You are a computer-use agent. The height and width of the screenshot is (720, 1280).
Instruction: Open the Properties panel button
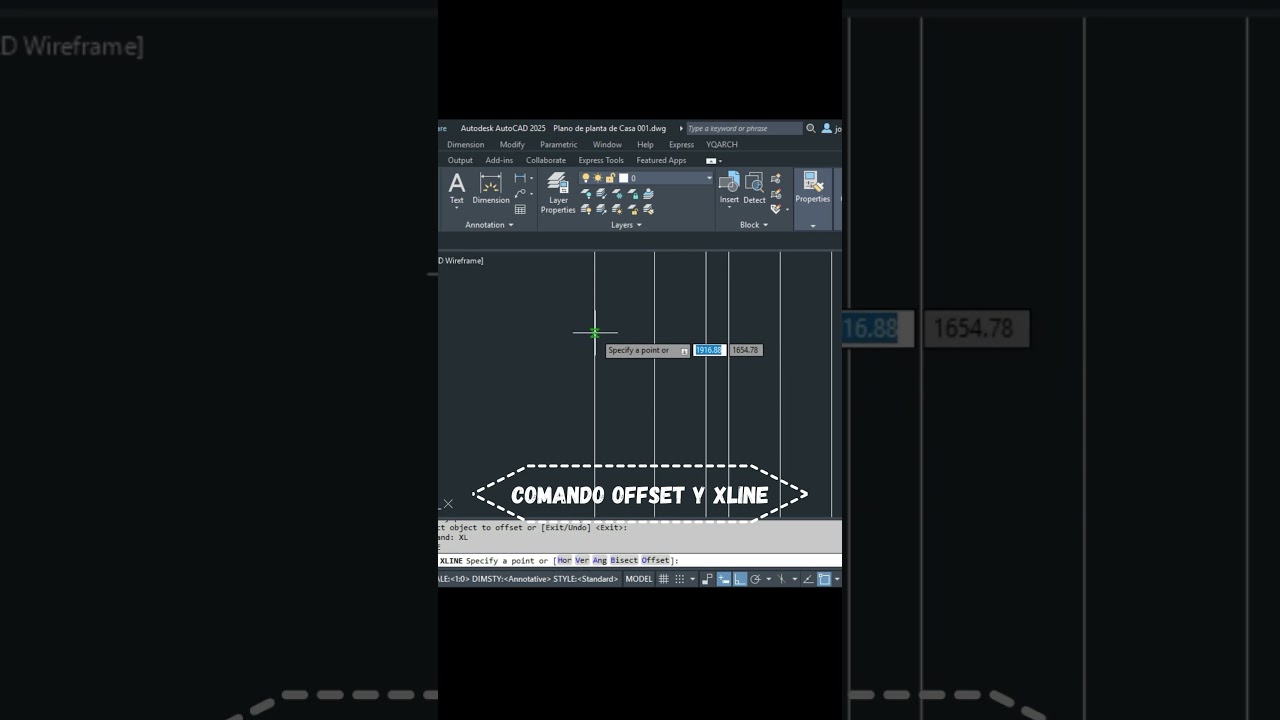[812, 187]
